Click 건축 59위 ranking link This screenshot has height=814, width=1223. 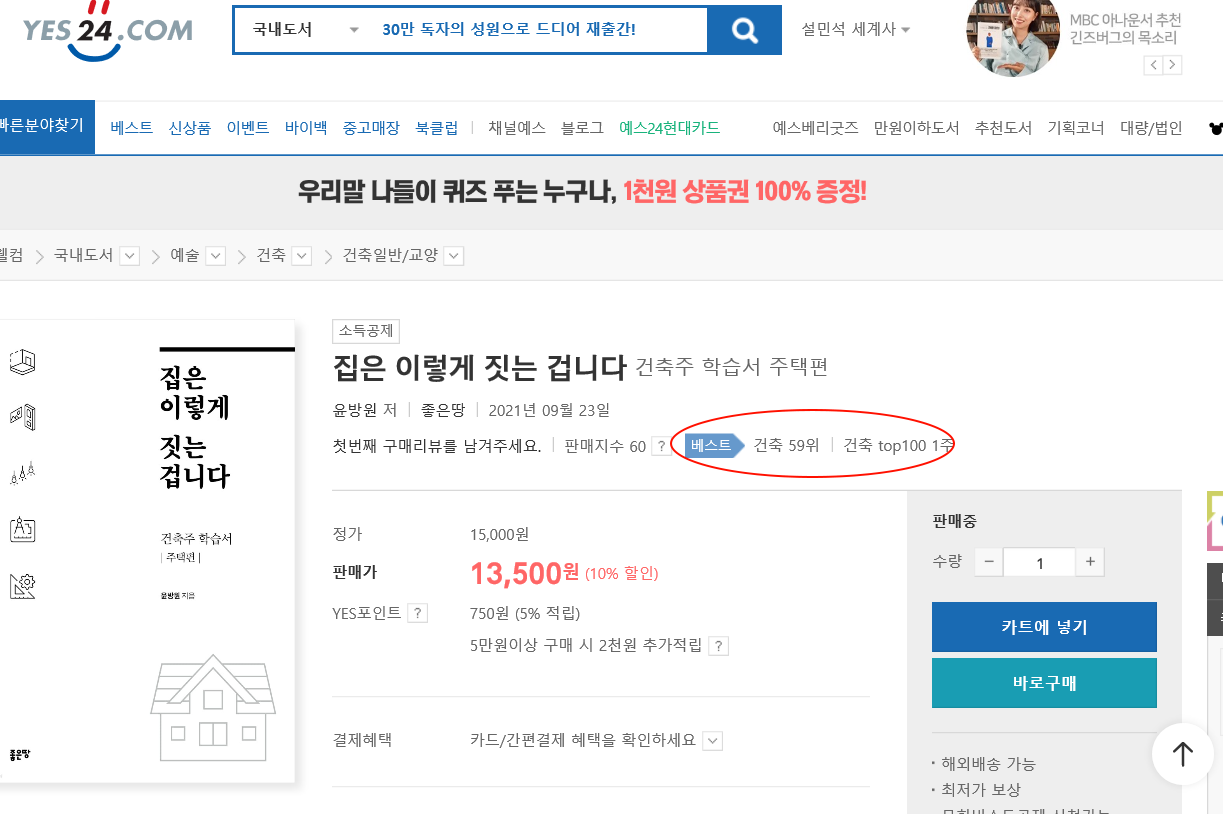pos(786,445)
